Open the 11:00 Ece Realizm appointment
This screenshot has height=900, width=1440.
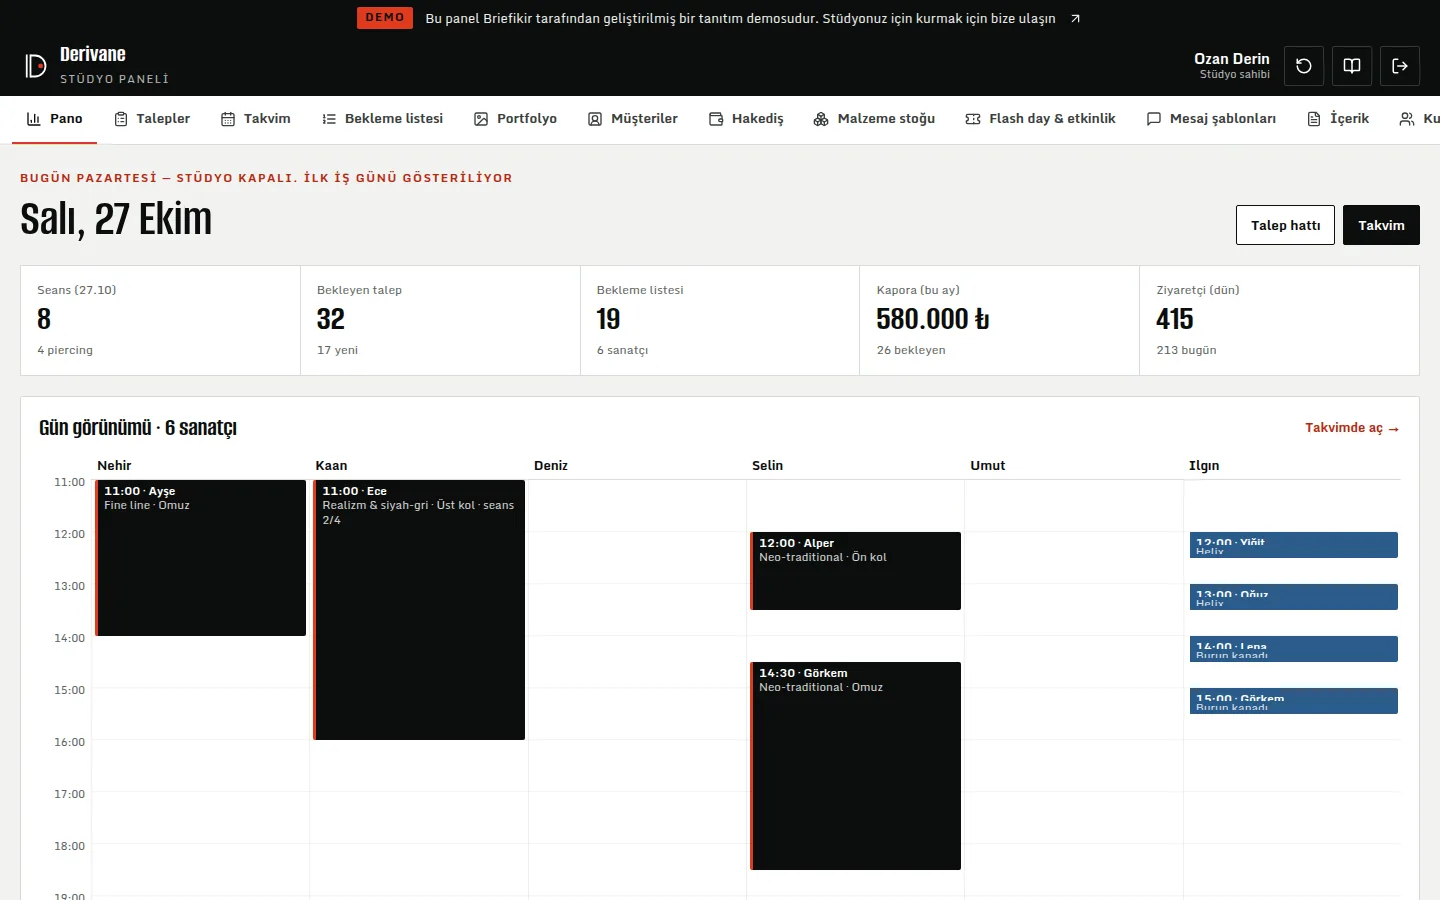[419, 610]
